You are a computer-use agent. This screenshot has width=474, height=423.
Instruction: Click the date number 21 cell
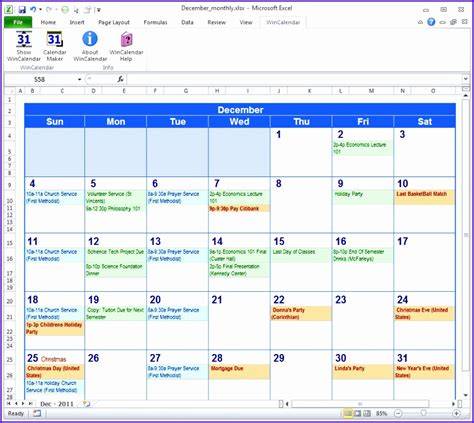[217, 300]
